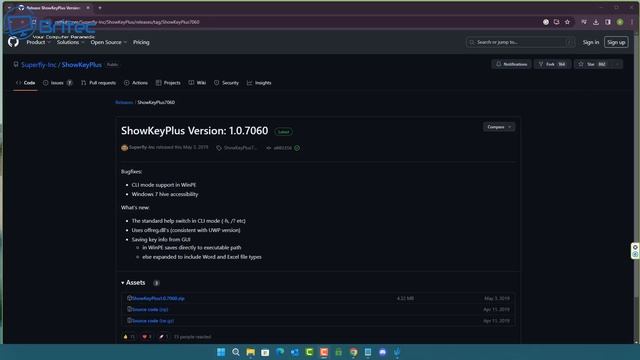Open the Wiki tab

(197, 83)
